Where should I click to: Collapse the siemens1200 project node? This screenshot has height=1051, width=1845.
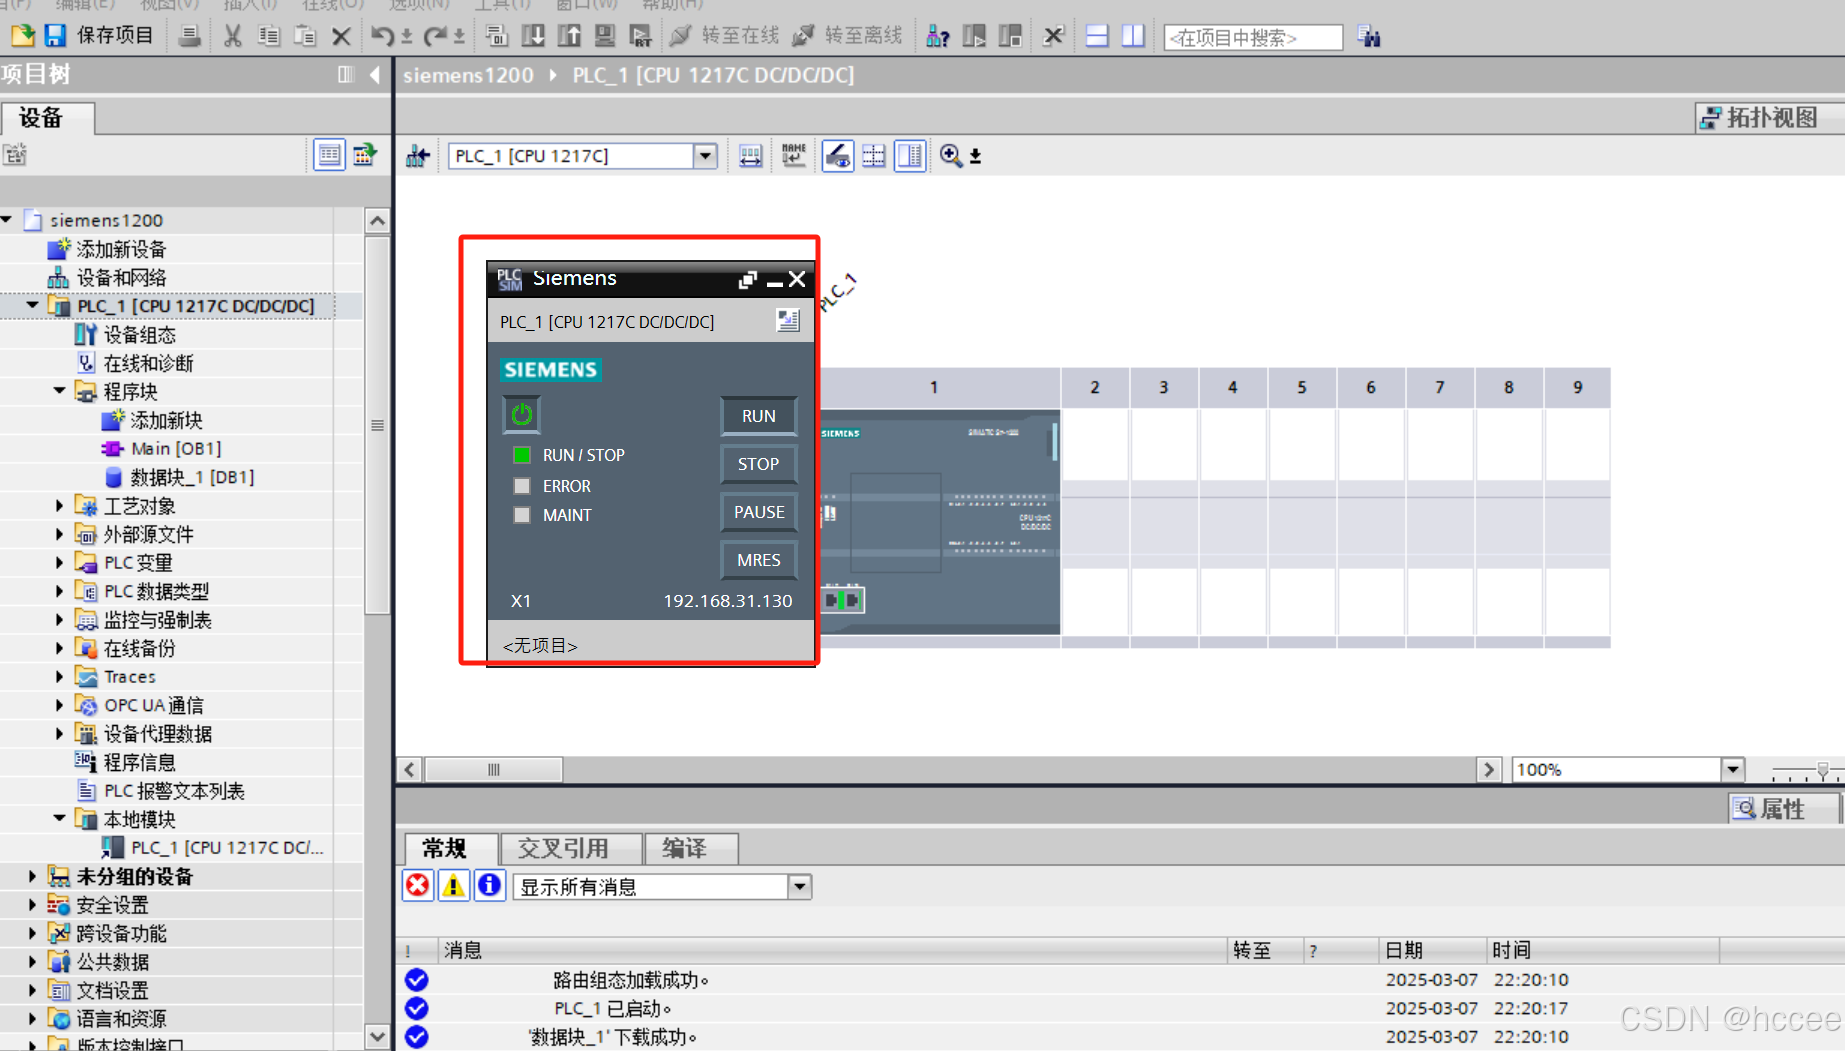(8, 219)
